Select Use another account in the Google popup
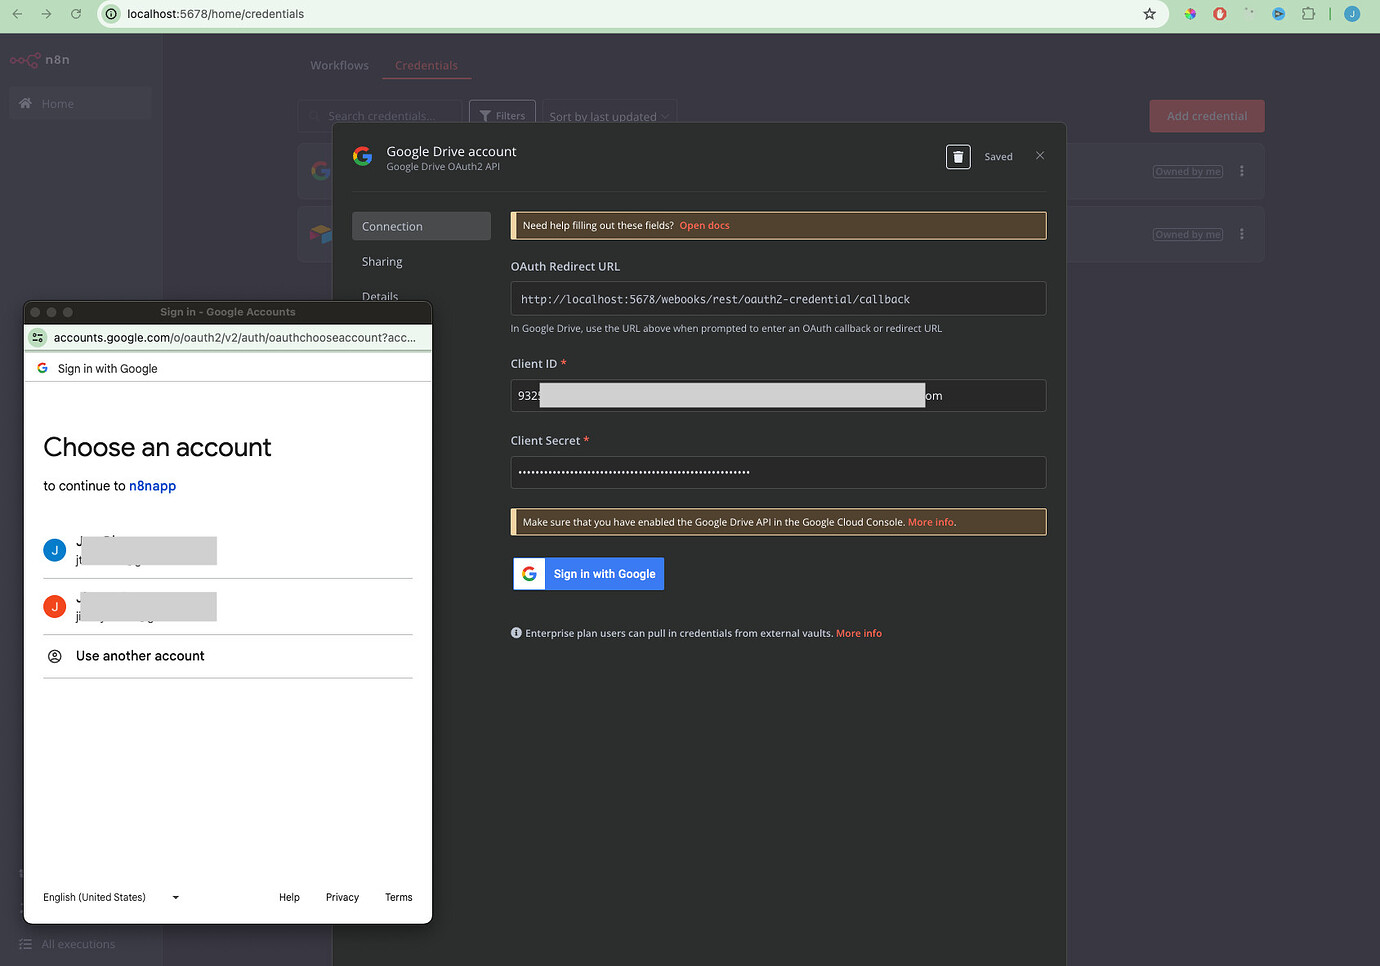The height and width of the screenshot is (966, 1380). (140, 656)
